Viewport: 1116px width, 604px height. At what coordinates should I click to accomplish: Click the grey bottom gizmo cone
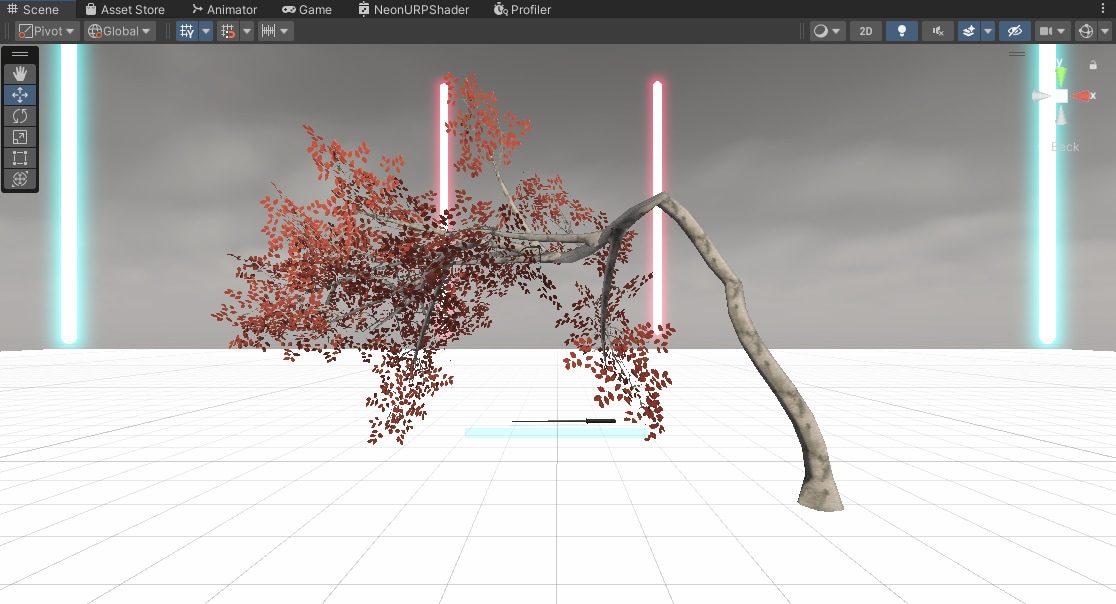[1060, 115]
